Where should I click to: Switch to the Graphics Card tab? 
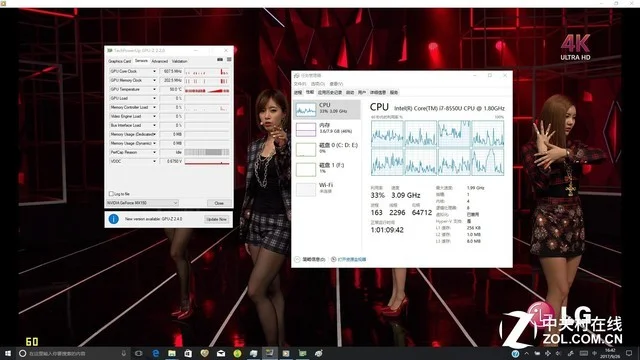[120, 61]
